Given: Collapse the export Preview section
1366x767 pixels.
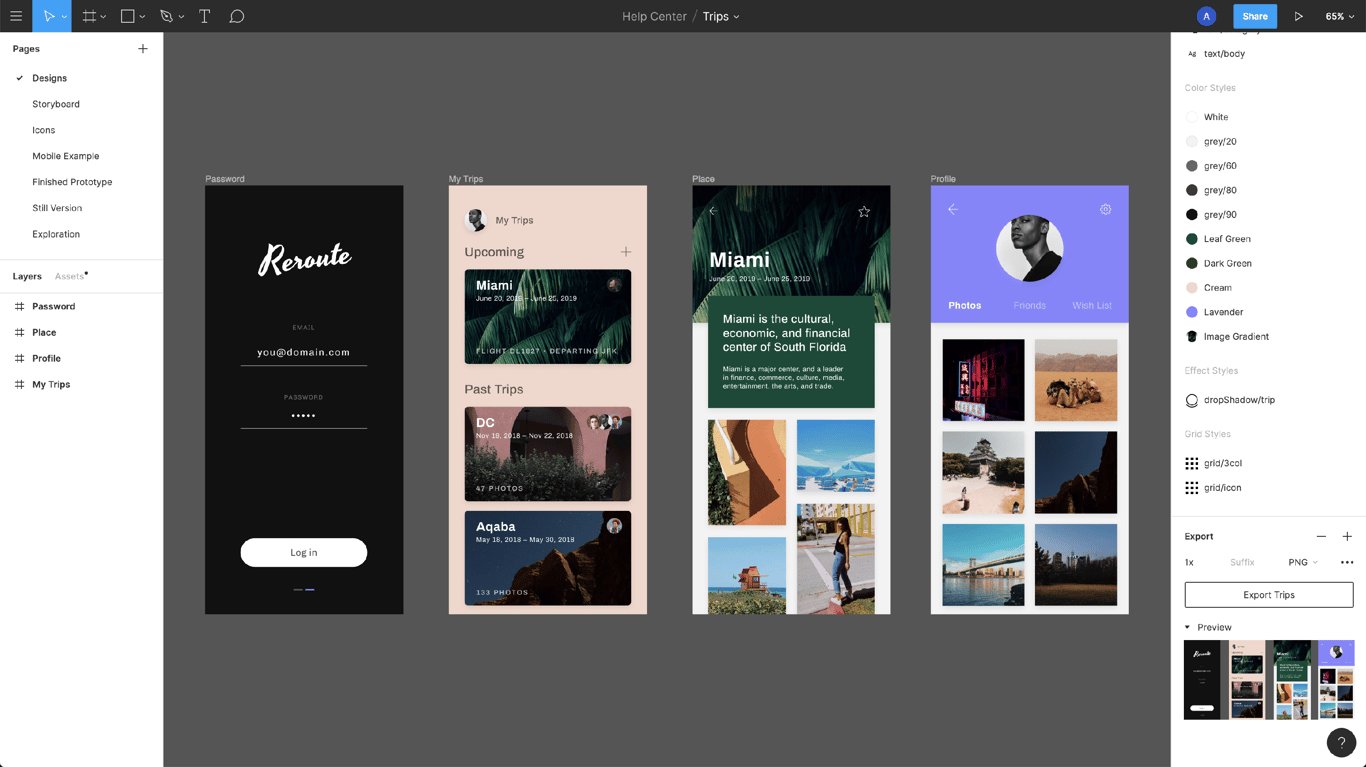Looking at the screenshot, I should 1188,627.
